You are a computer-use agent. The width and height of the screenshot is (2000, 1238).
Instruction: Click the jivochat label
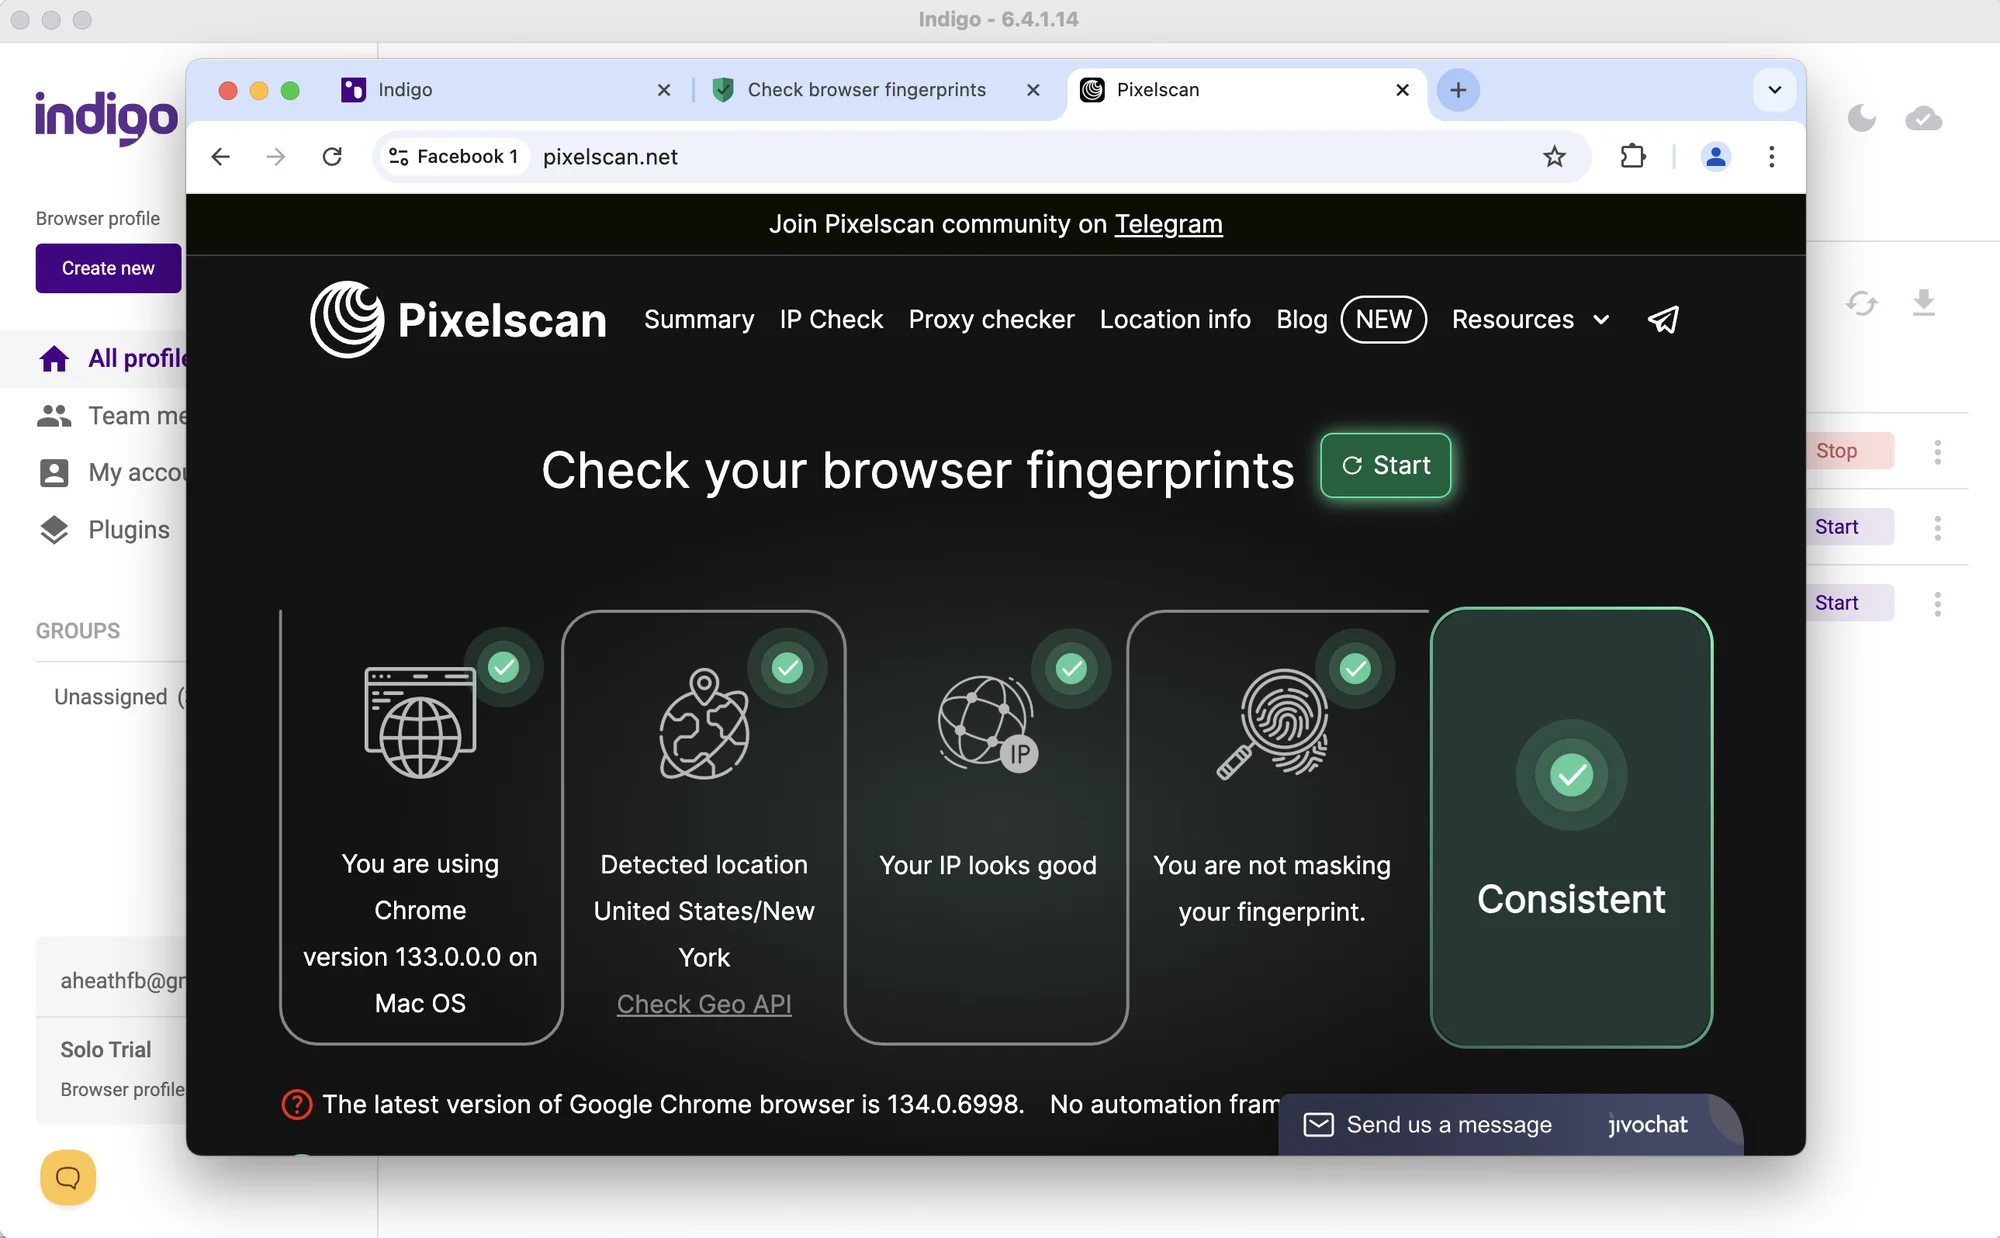click(1648, 1125)
